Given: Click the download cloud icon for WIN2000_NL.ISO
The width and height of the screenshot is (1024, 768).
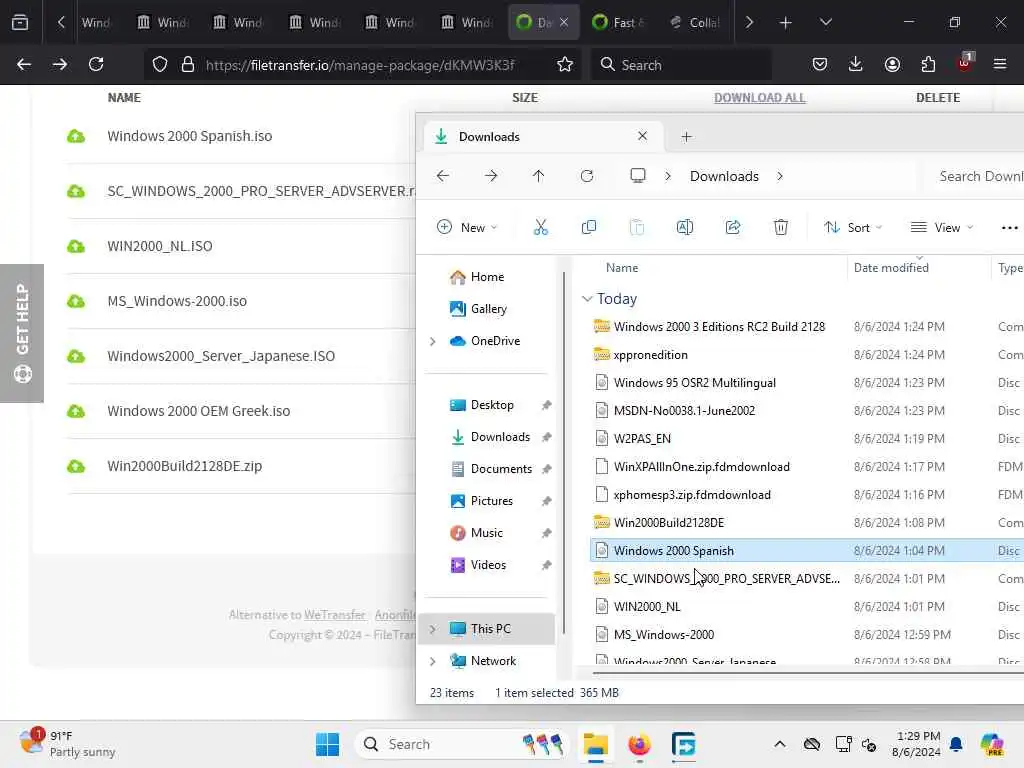Looking at the screenshot, I should coord(76,246).
